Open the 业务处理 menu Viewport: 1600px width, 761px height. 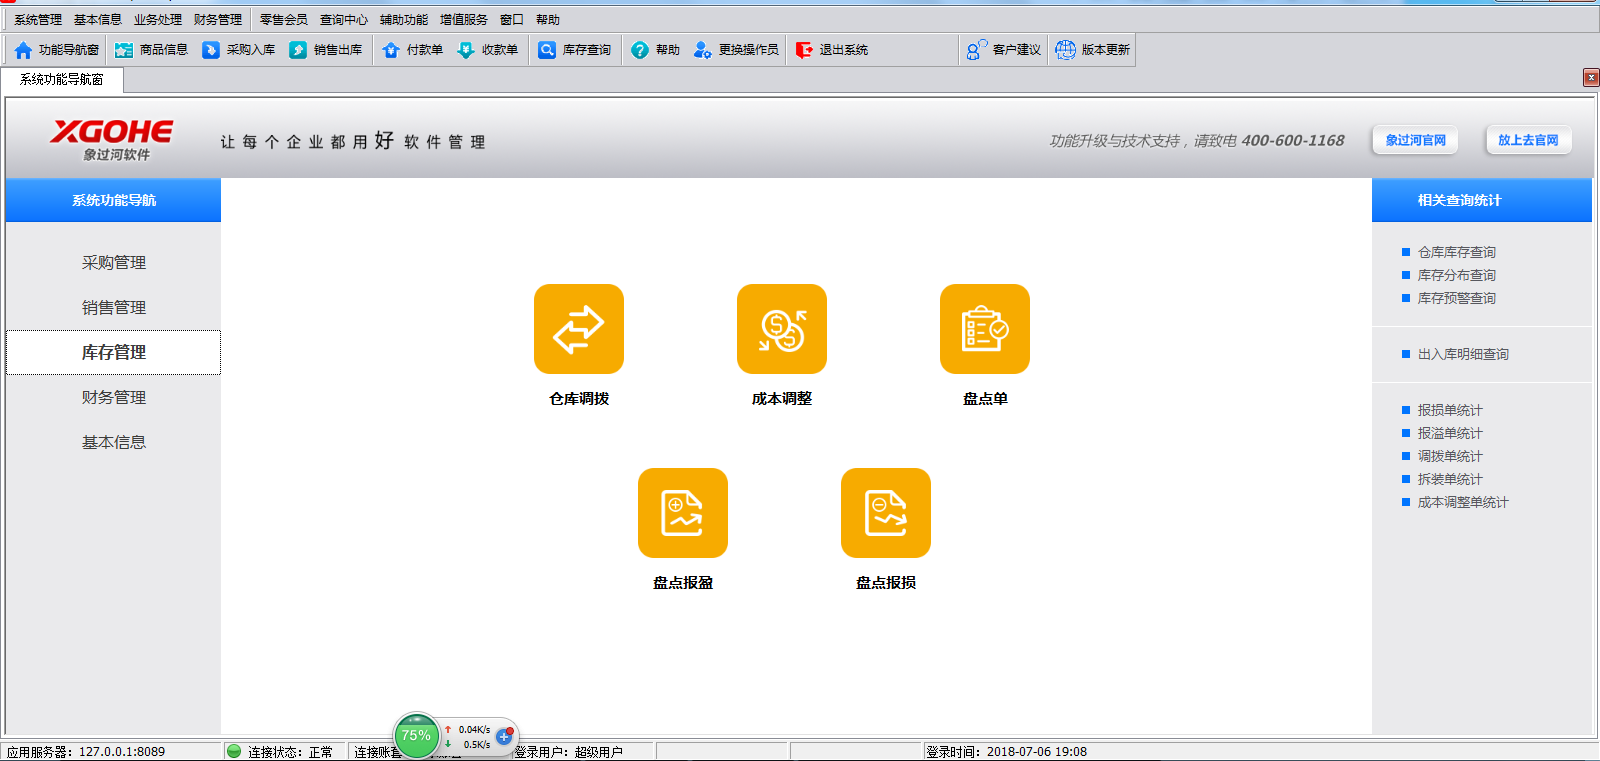158,20
